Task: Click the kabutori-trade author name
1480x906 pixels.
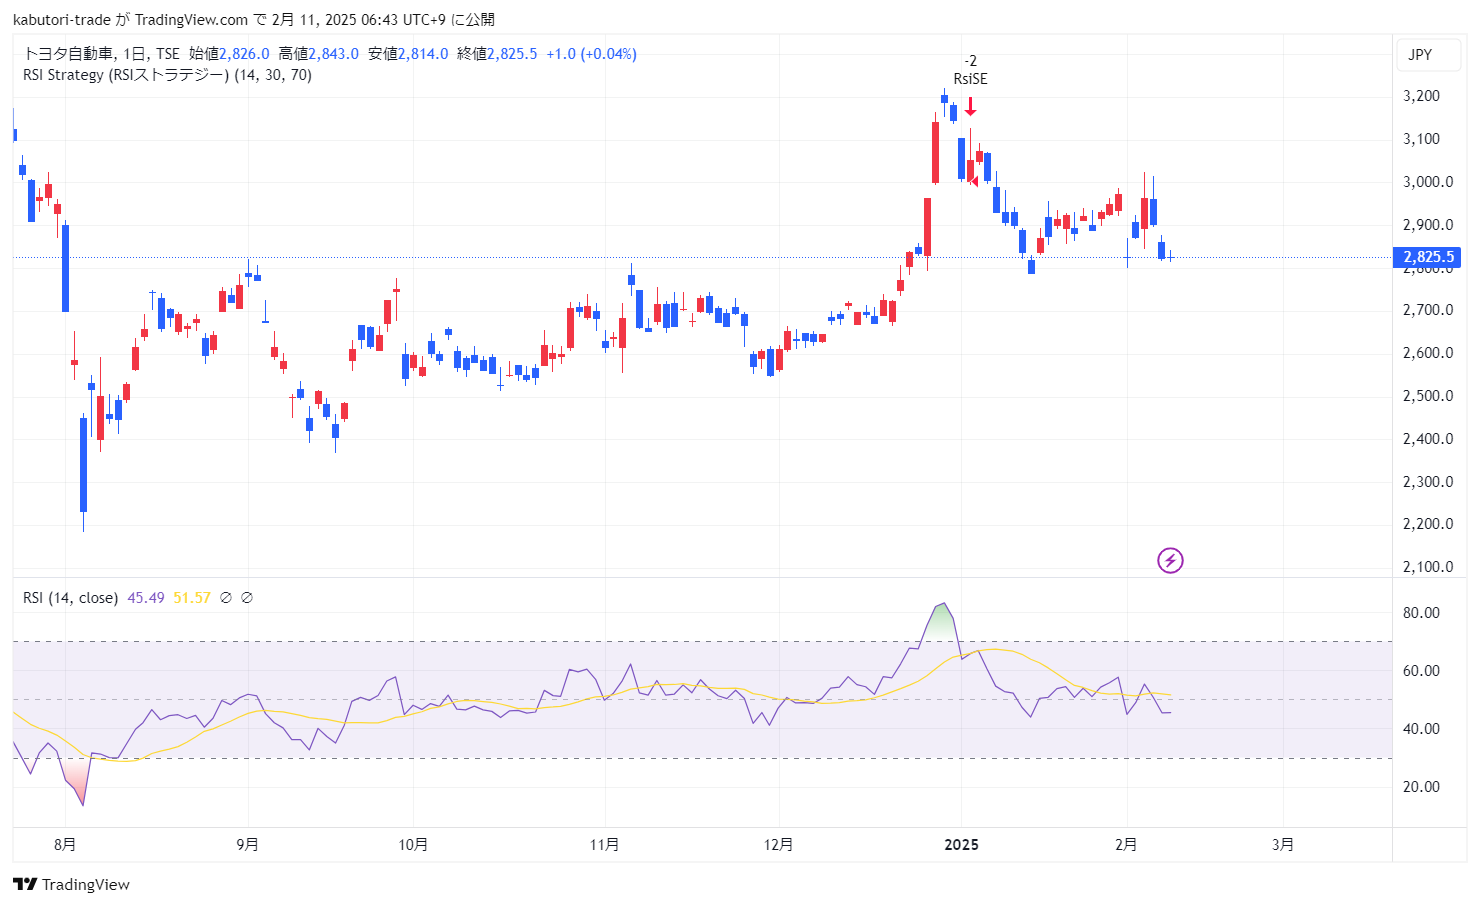Action: click(x=63, y=19)
